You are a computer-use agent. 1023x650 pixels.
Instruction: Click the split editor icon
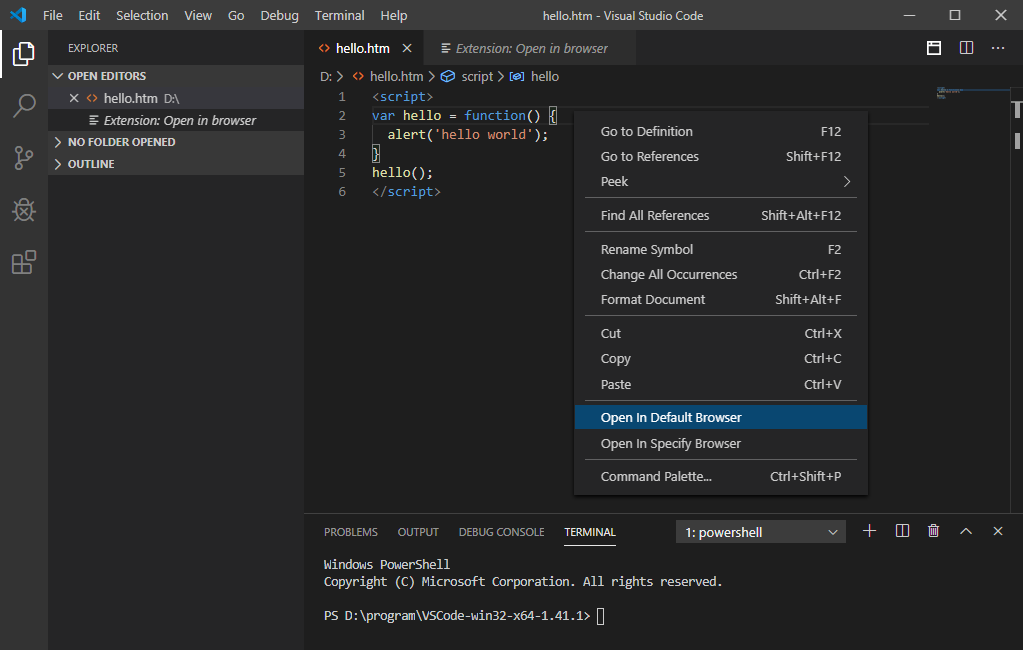966,48
